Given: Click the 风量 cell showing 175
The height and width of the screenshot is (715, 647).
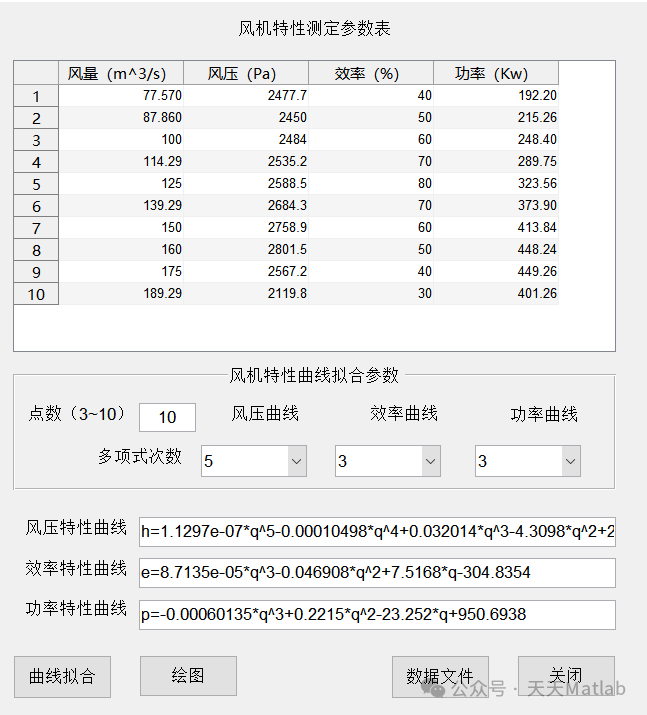Looking at the screenshot, I should [121, 272].
